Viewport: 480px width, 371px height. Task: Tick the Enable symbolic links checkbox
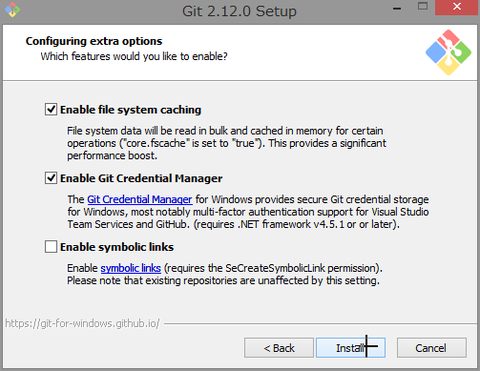coord(51,247)
